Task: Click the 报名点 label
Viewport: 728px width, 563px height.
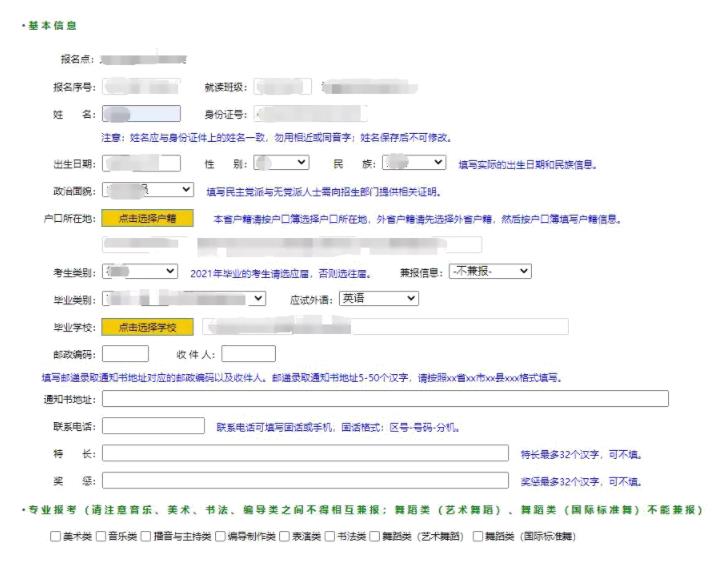Action: 78,59
